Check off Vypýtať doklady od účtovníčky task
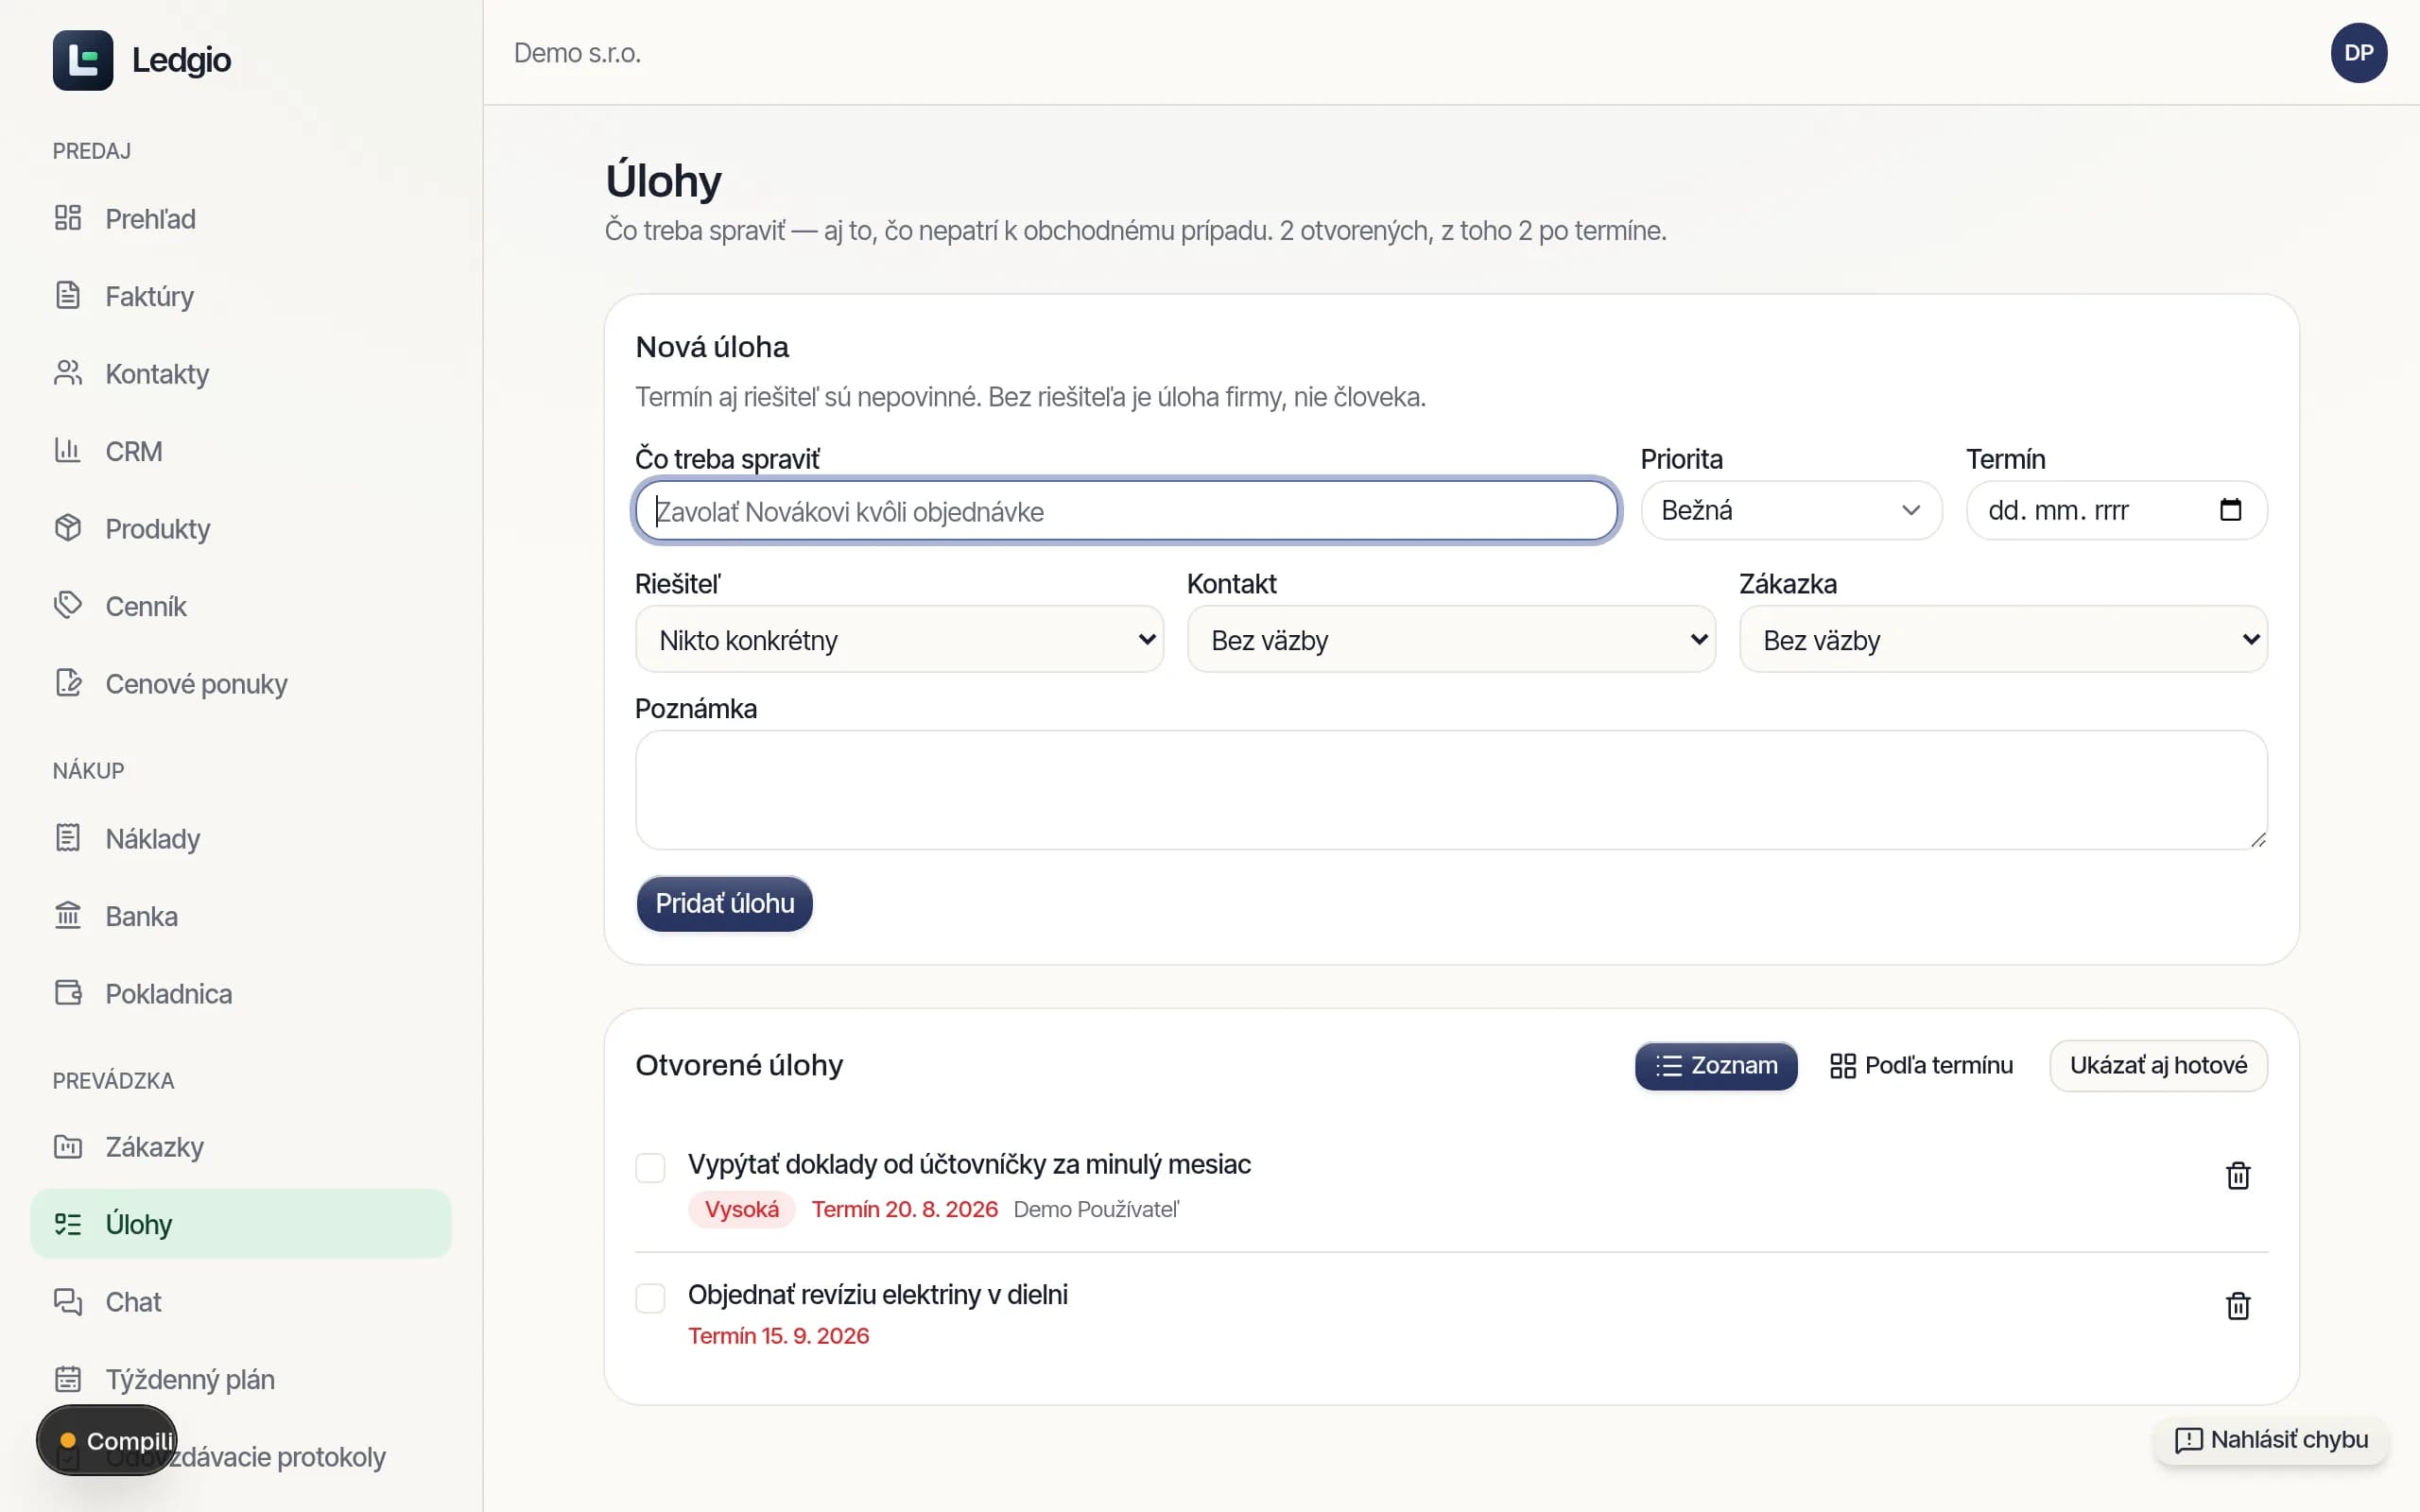This screenshot has height=1512, width=2420. point(650,1168)
